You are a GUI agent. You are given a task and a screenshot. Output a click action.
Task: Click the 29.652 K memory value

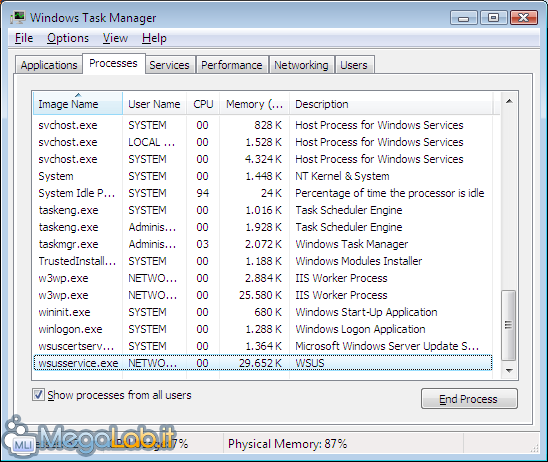pos(260,363)
